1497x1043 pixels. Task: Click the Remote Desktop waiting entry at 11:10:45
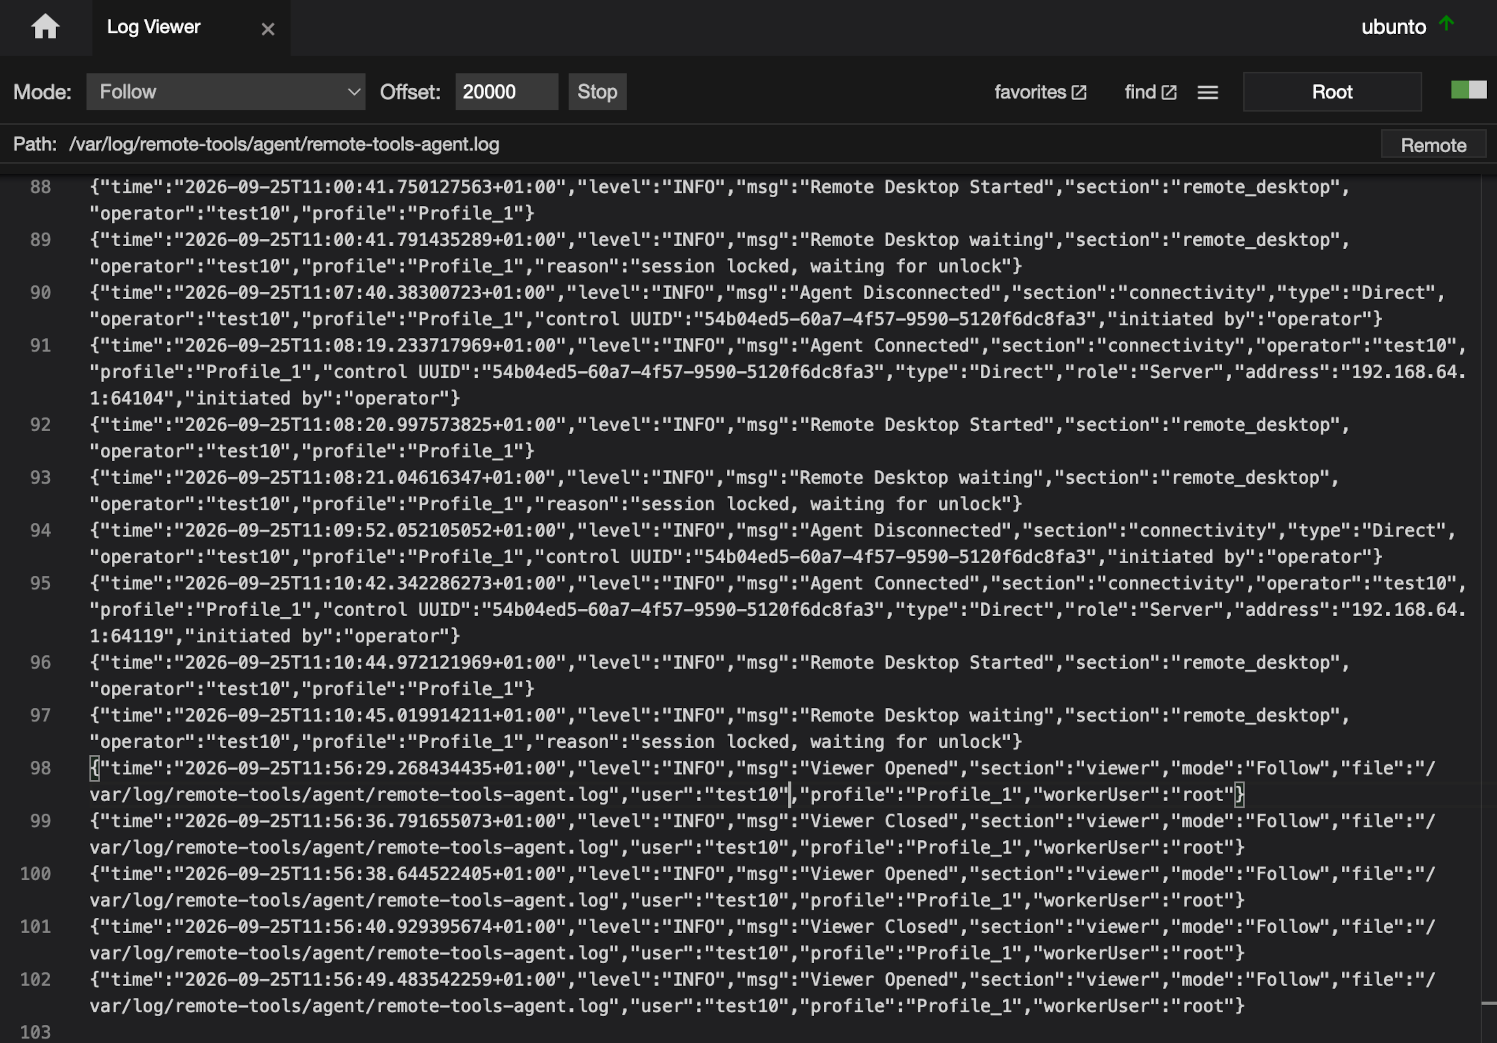click(720, 729)
